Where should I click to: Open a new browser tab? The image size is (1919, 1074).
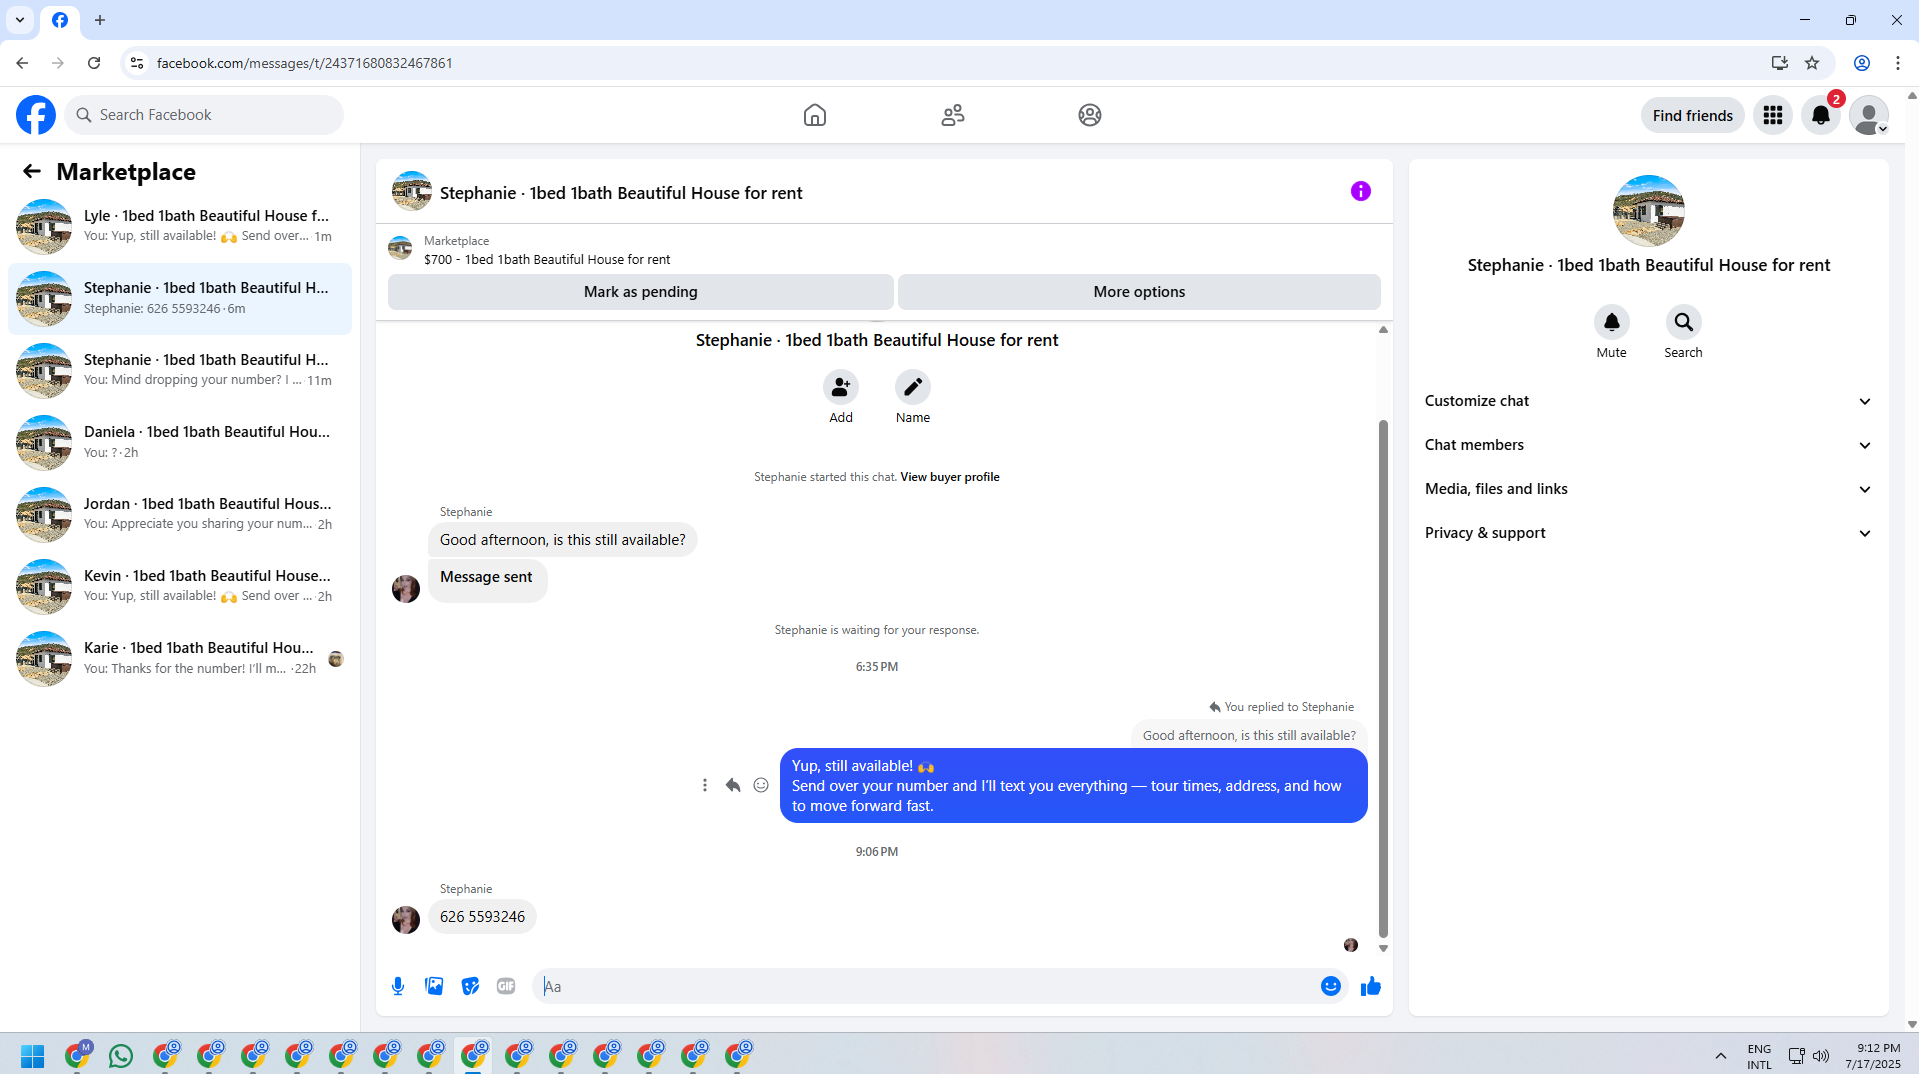tap(100, 20)
